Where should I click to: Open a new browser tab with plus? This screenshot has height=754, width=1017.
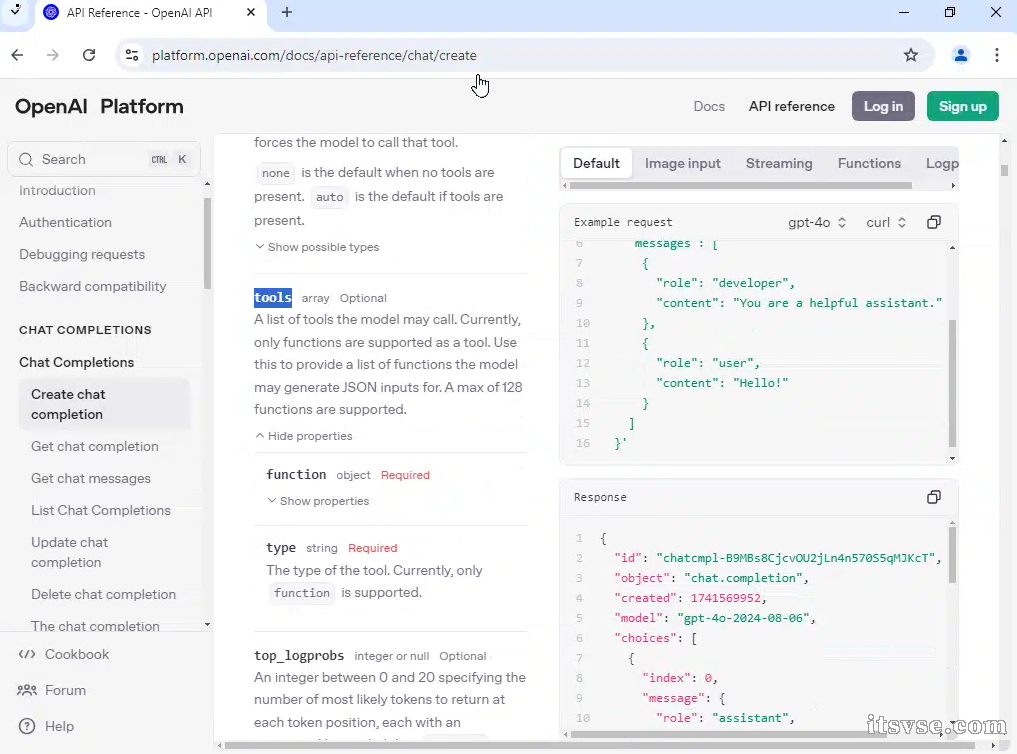pyautogui.click(x=287, y=12)
